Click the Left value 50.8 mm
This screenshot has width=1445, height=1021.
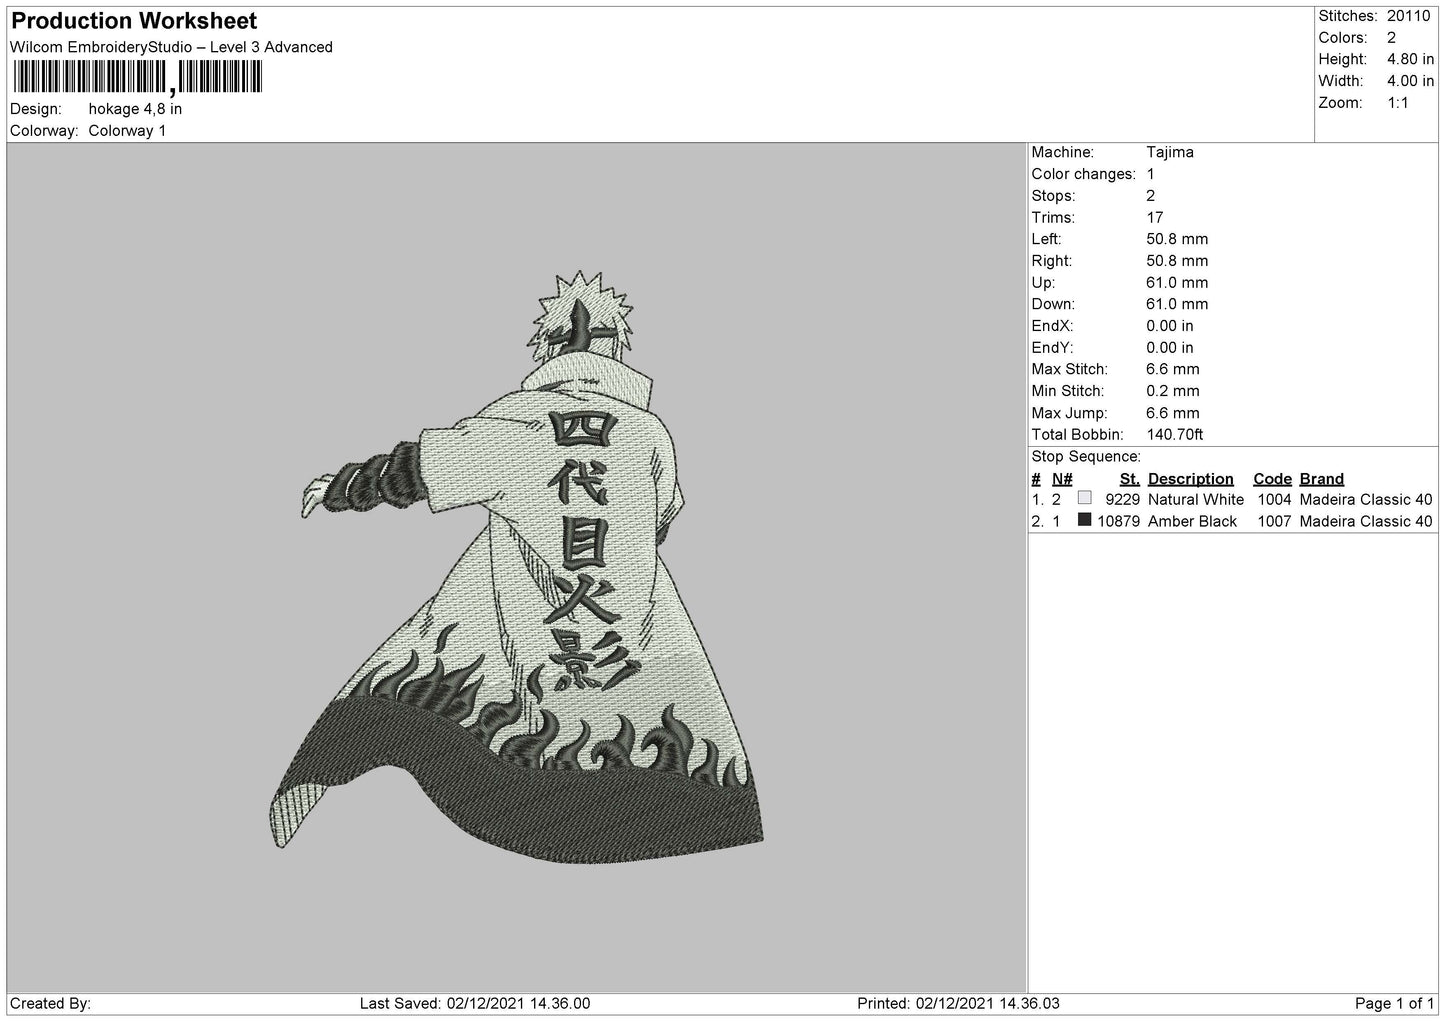tap(1177, 239)
